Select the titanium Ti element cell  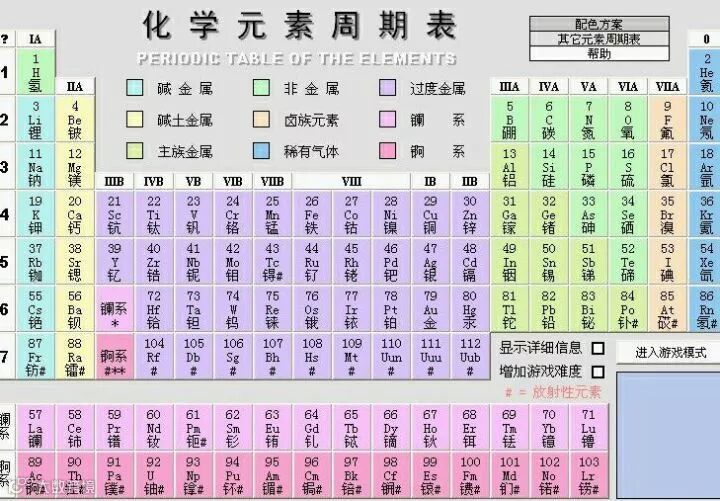coord(154,214)
